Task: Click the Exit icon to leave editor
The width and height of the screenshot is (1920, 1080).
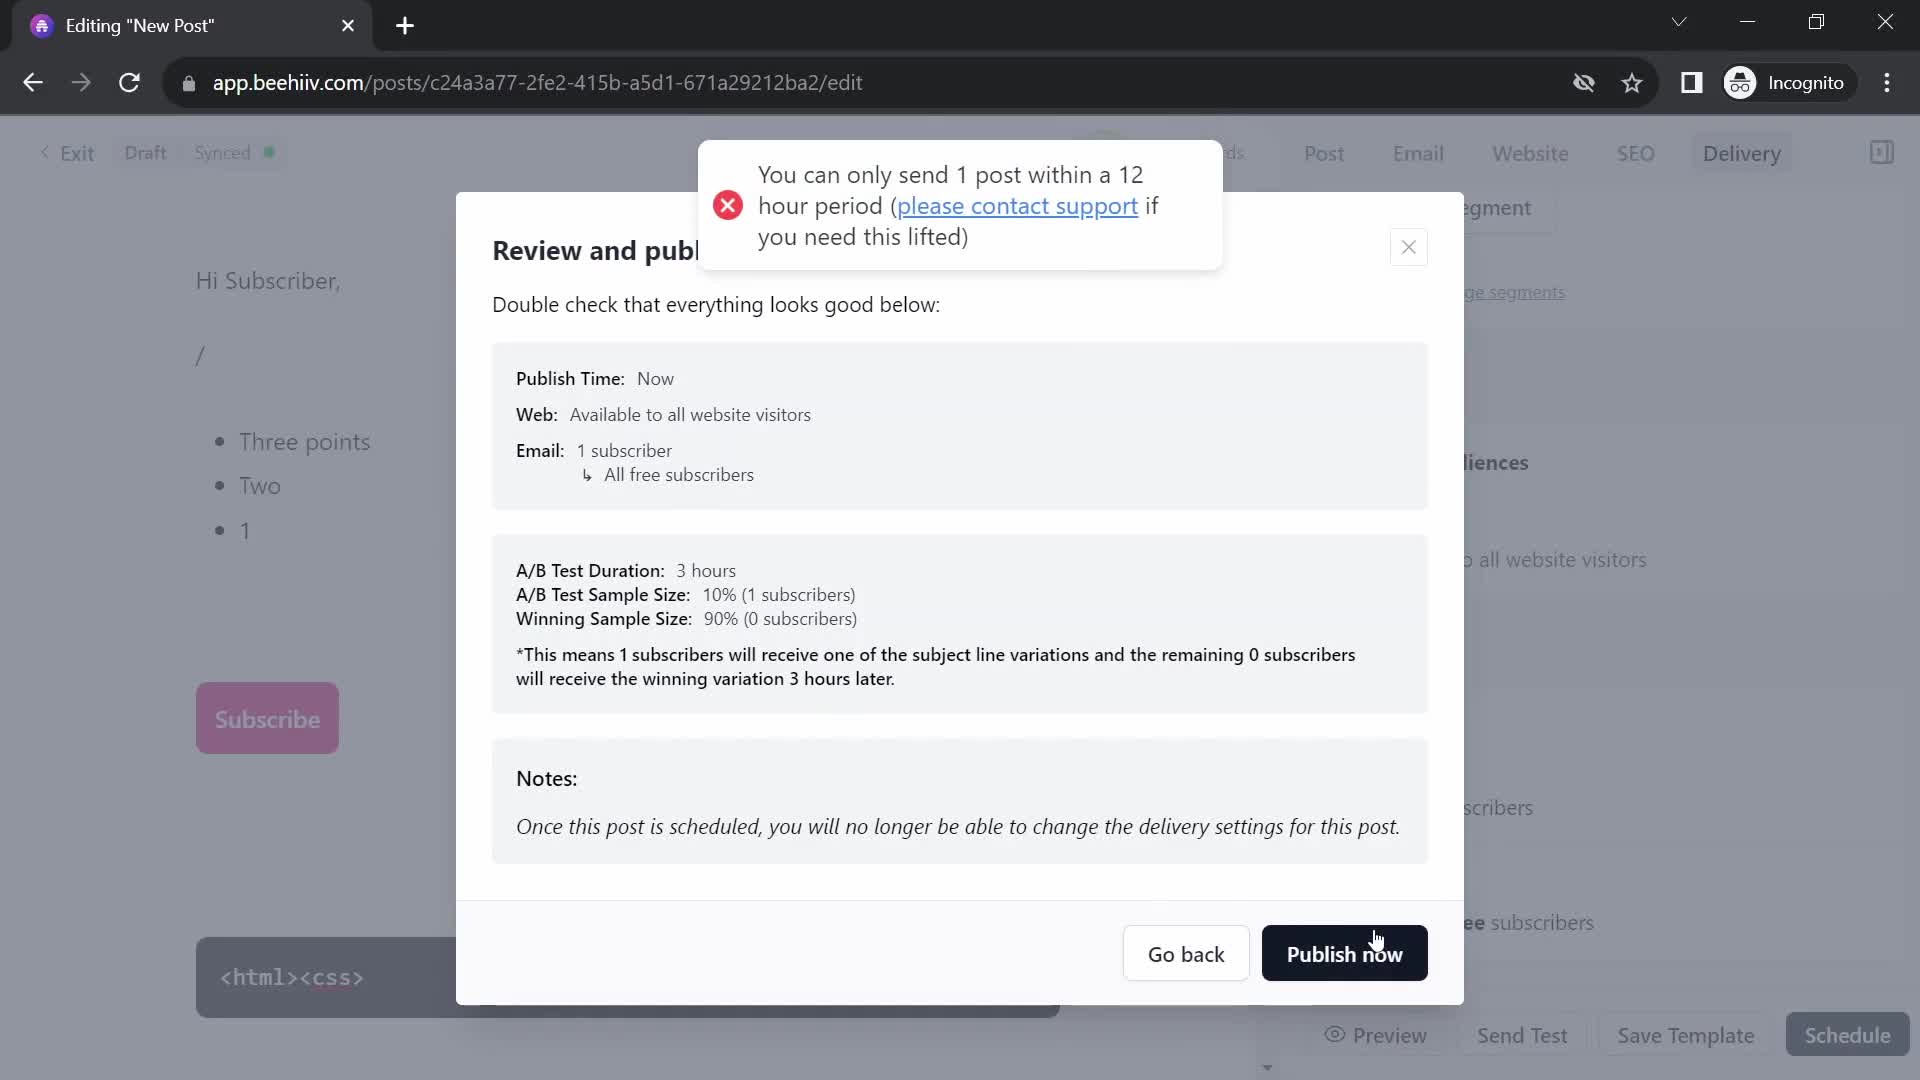Action: click(66, 152)
